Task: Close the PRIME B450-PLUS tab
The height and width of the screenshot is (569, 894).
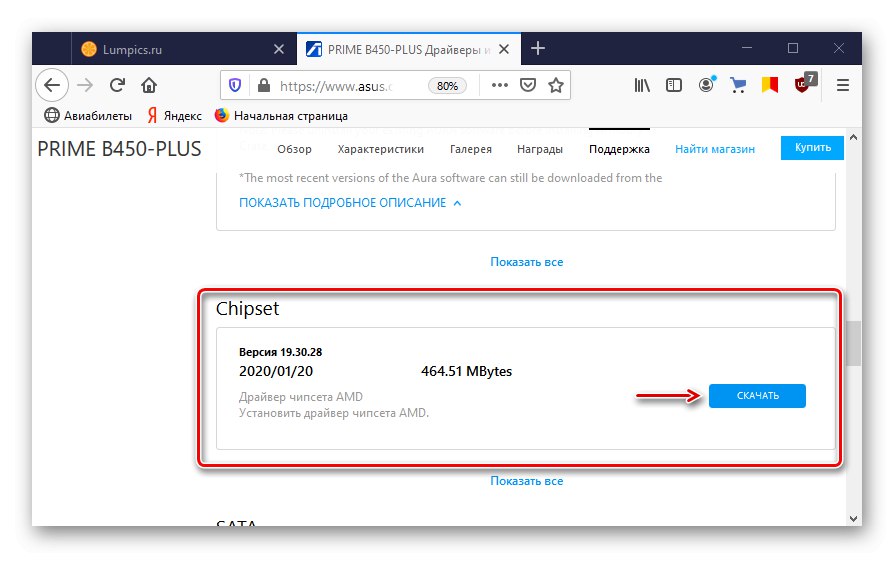Action: tap(504, 49)
